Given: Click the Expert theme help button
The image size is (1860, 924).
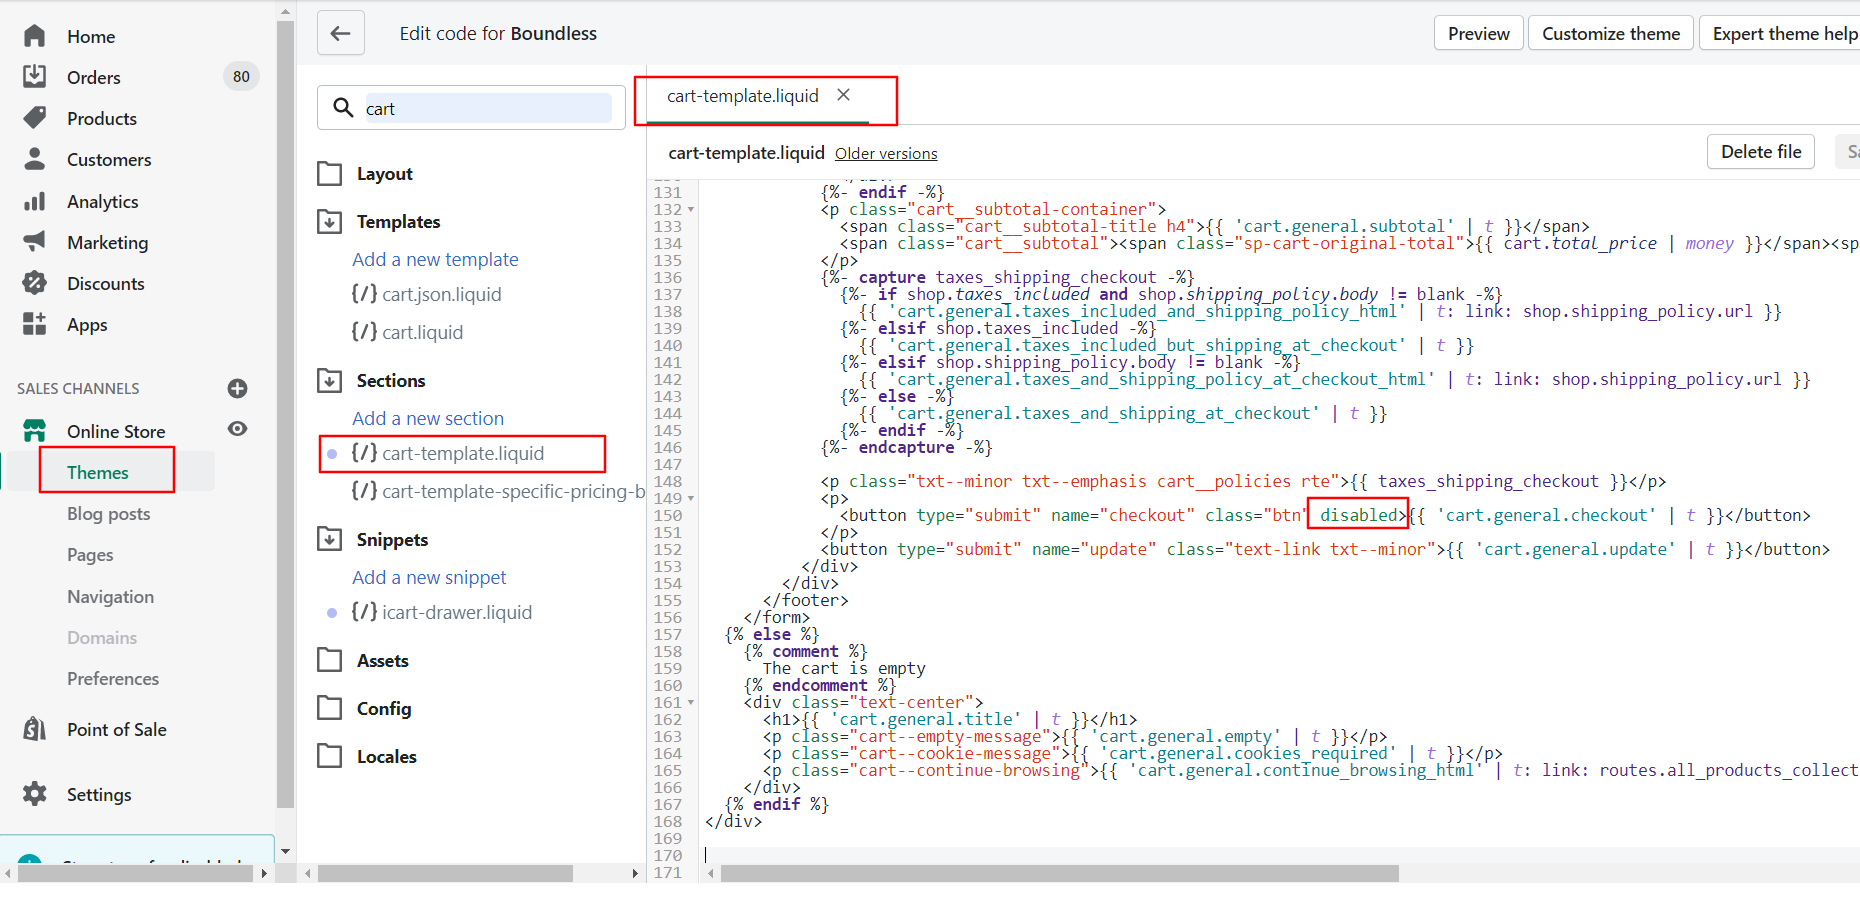Looking at the screenshot, I should click(1782, 33).
